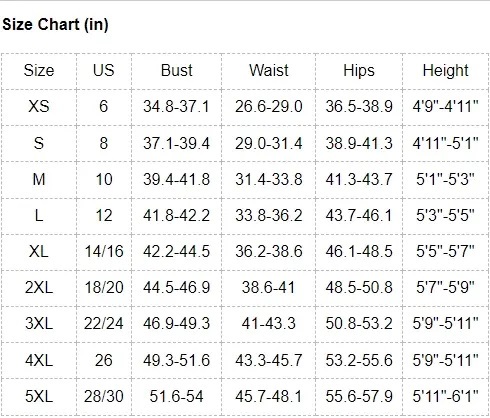This screenshot has height=418, width=490.
Task: Click bust value 51.6-54
Action: click(x=177, y=396)
